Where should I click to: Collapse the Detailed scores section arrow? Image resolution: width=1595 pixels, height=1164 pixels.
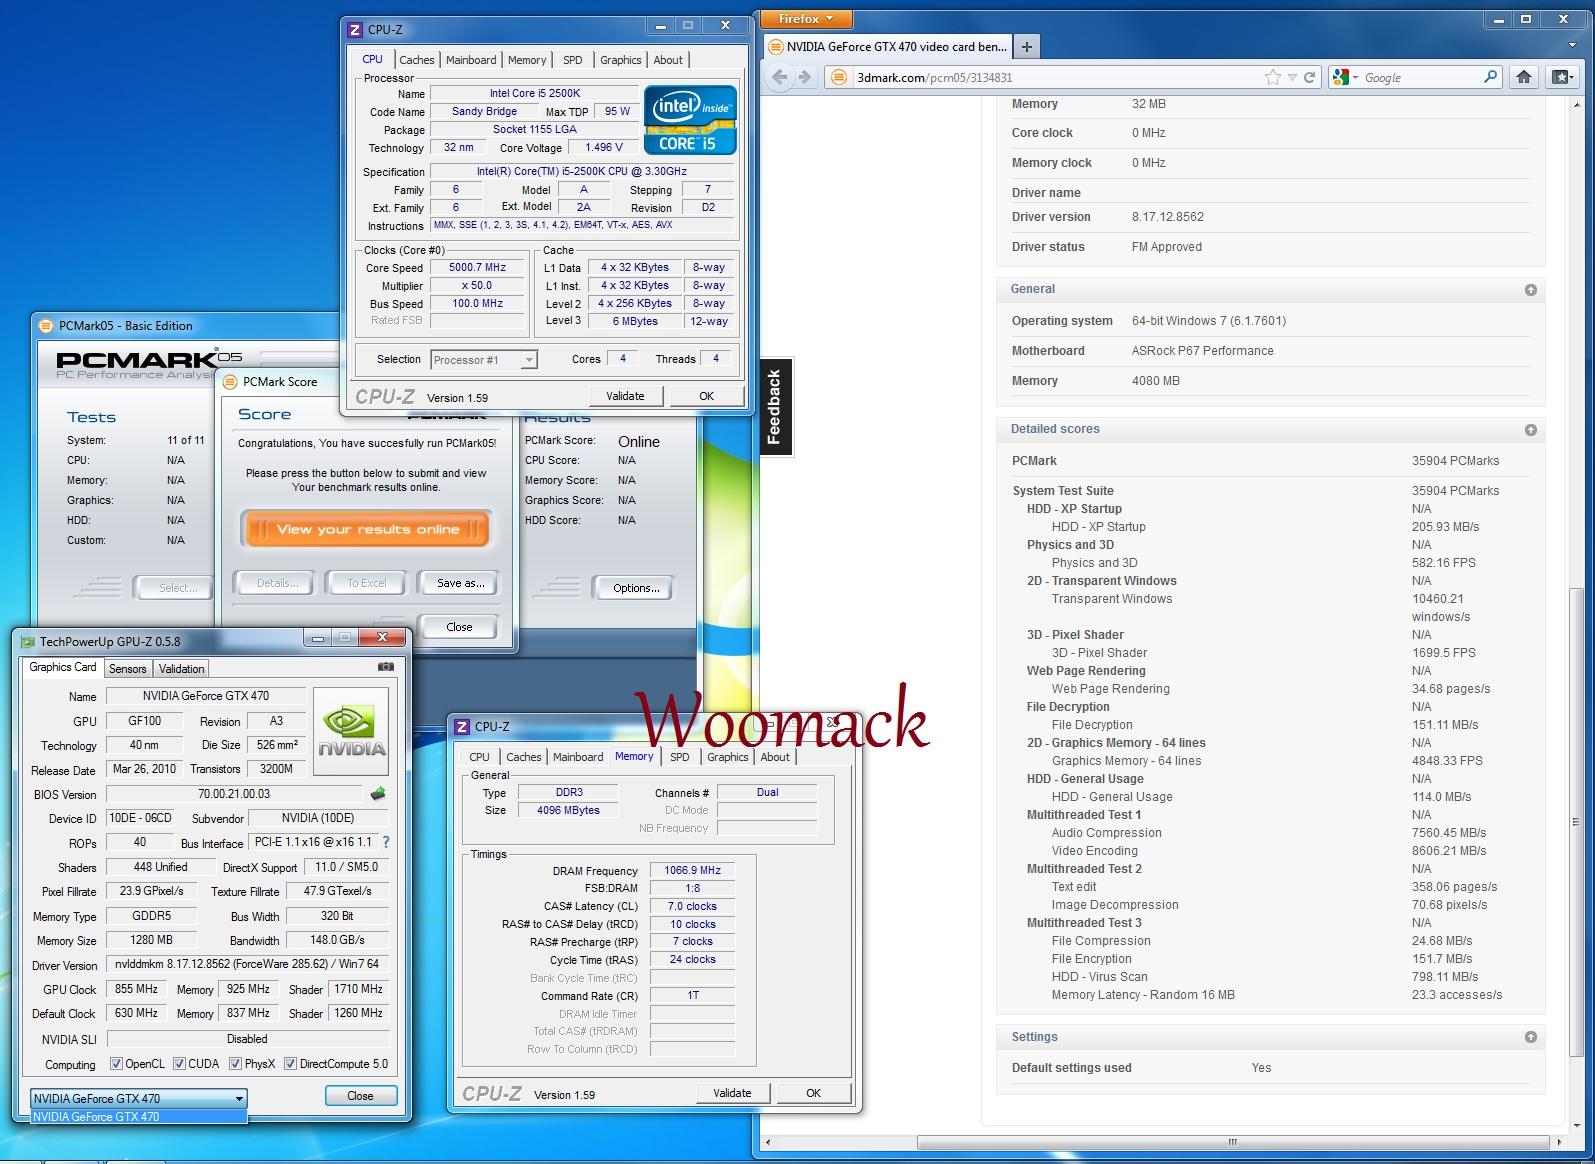pyautogui.click(x=1530, y=430)
